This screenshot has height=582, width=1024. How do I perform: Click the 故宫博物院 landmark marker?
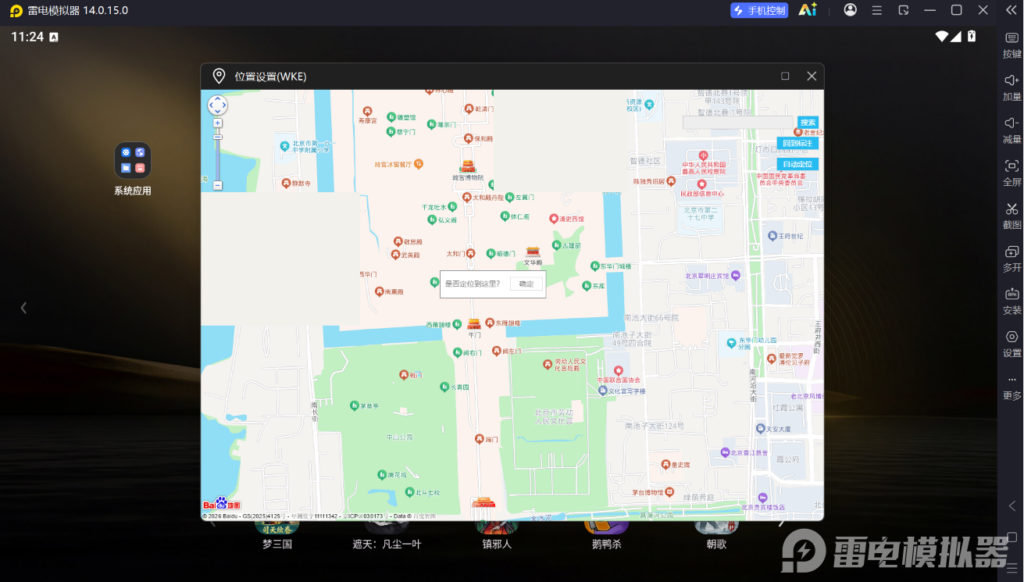coord(468,169)
